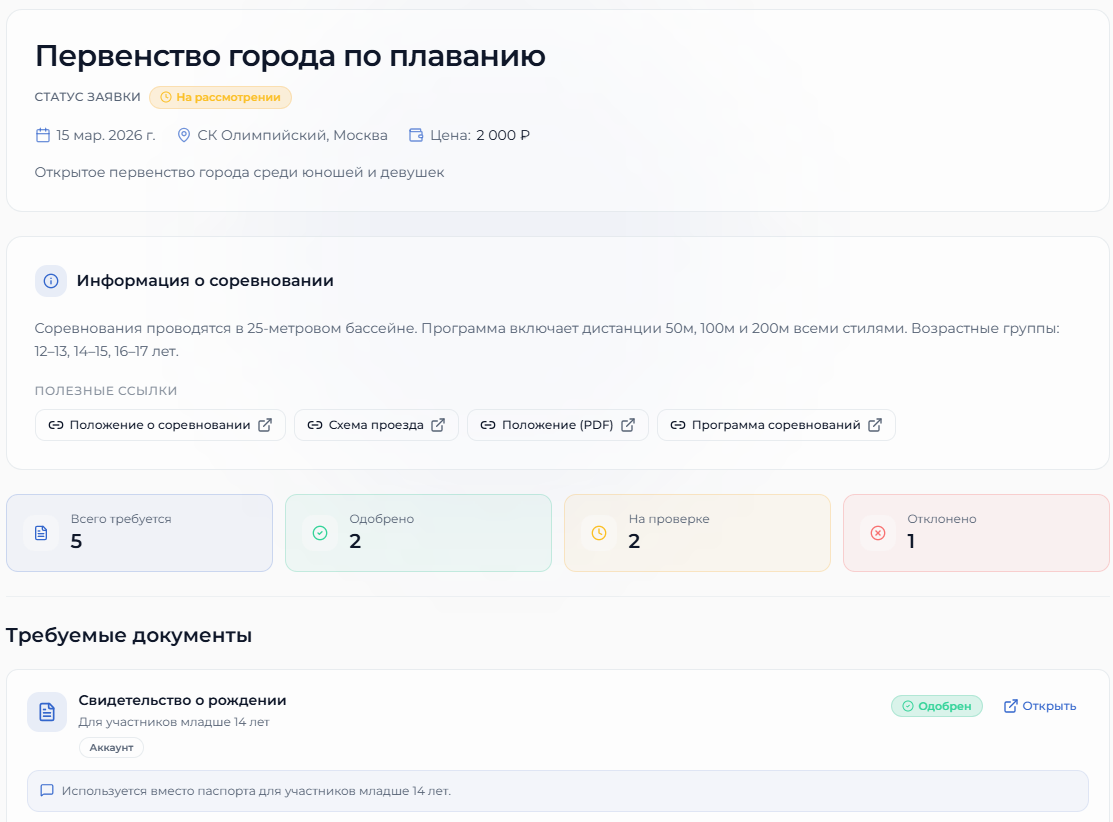Click the calendar icon next to the date

click(x=40, y=134)
